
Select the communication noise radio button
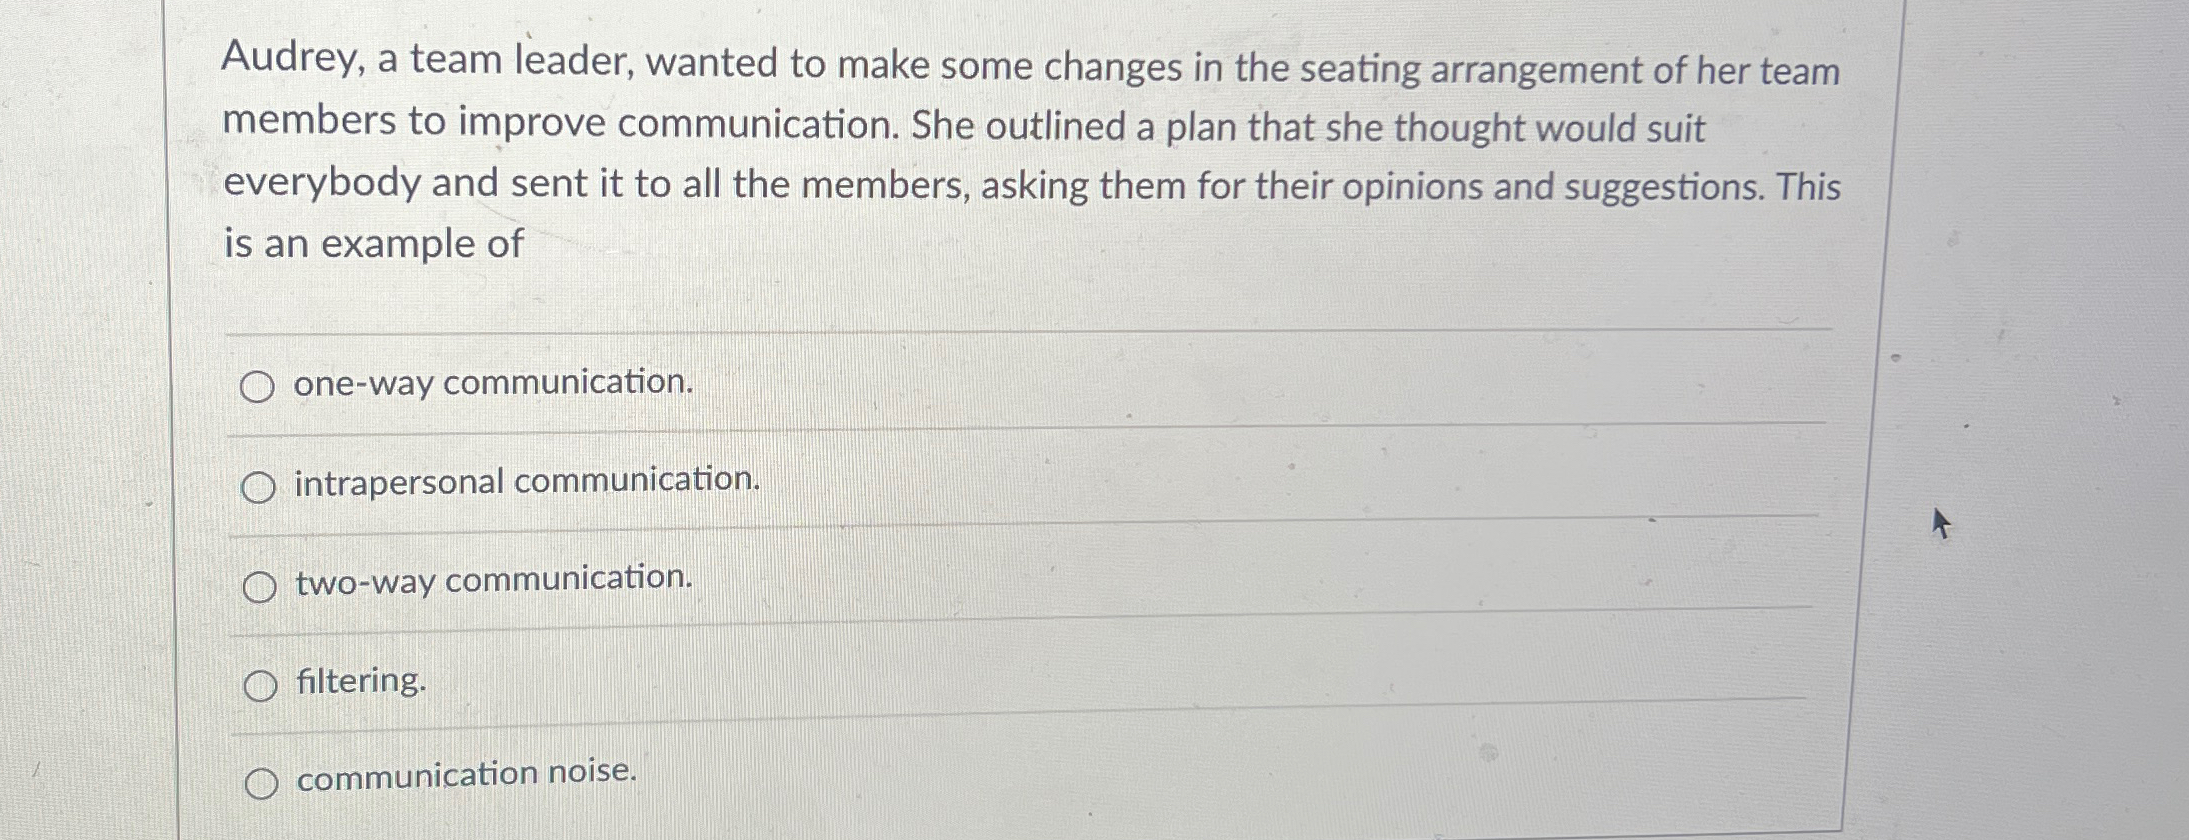(264, 782)
